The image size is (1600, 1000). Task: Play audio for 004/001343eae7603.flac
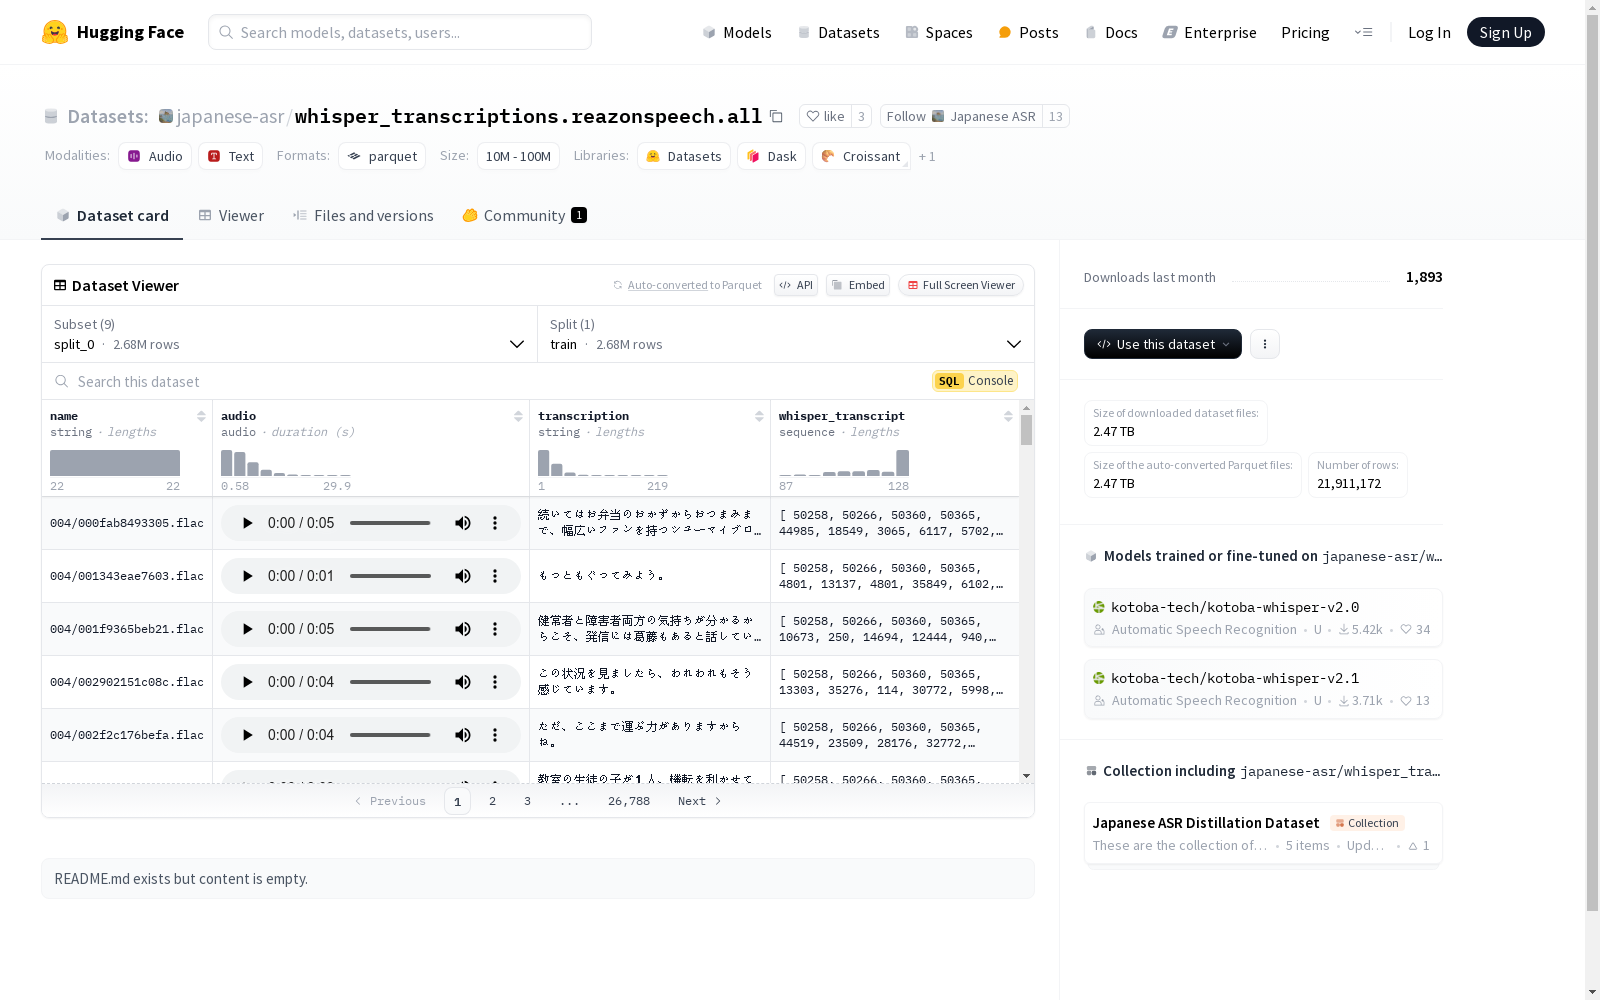click(247, 576)
